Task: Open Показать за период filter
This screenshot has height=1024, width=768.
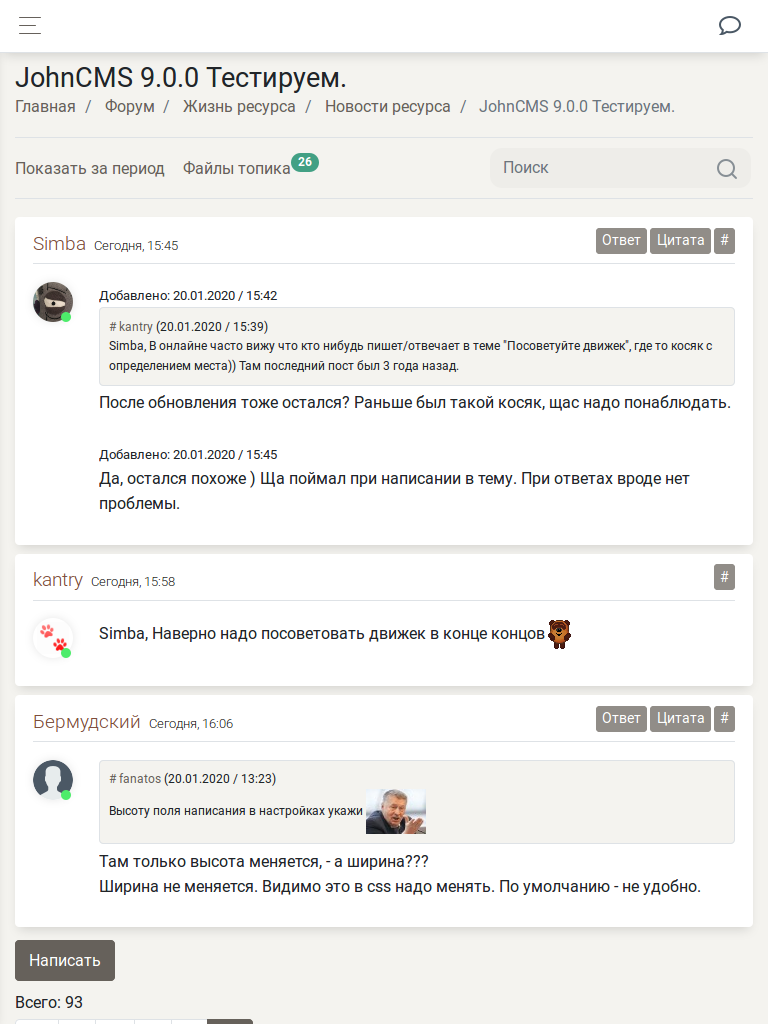Action: click(90, 169)
